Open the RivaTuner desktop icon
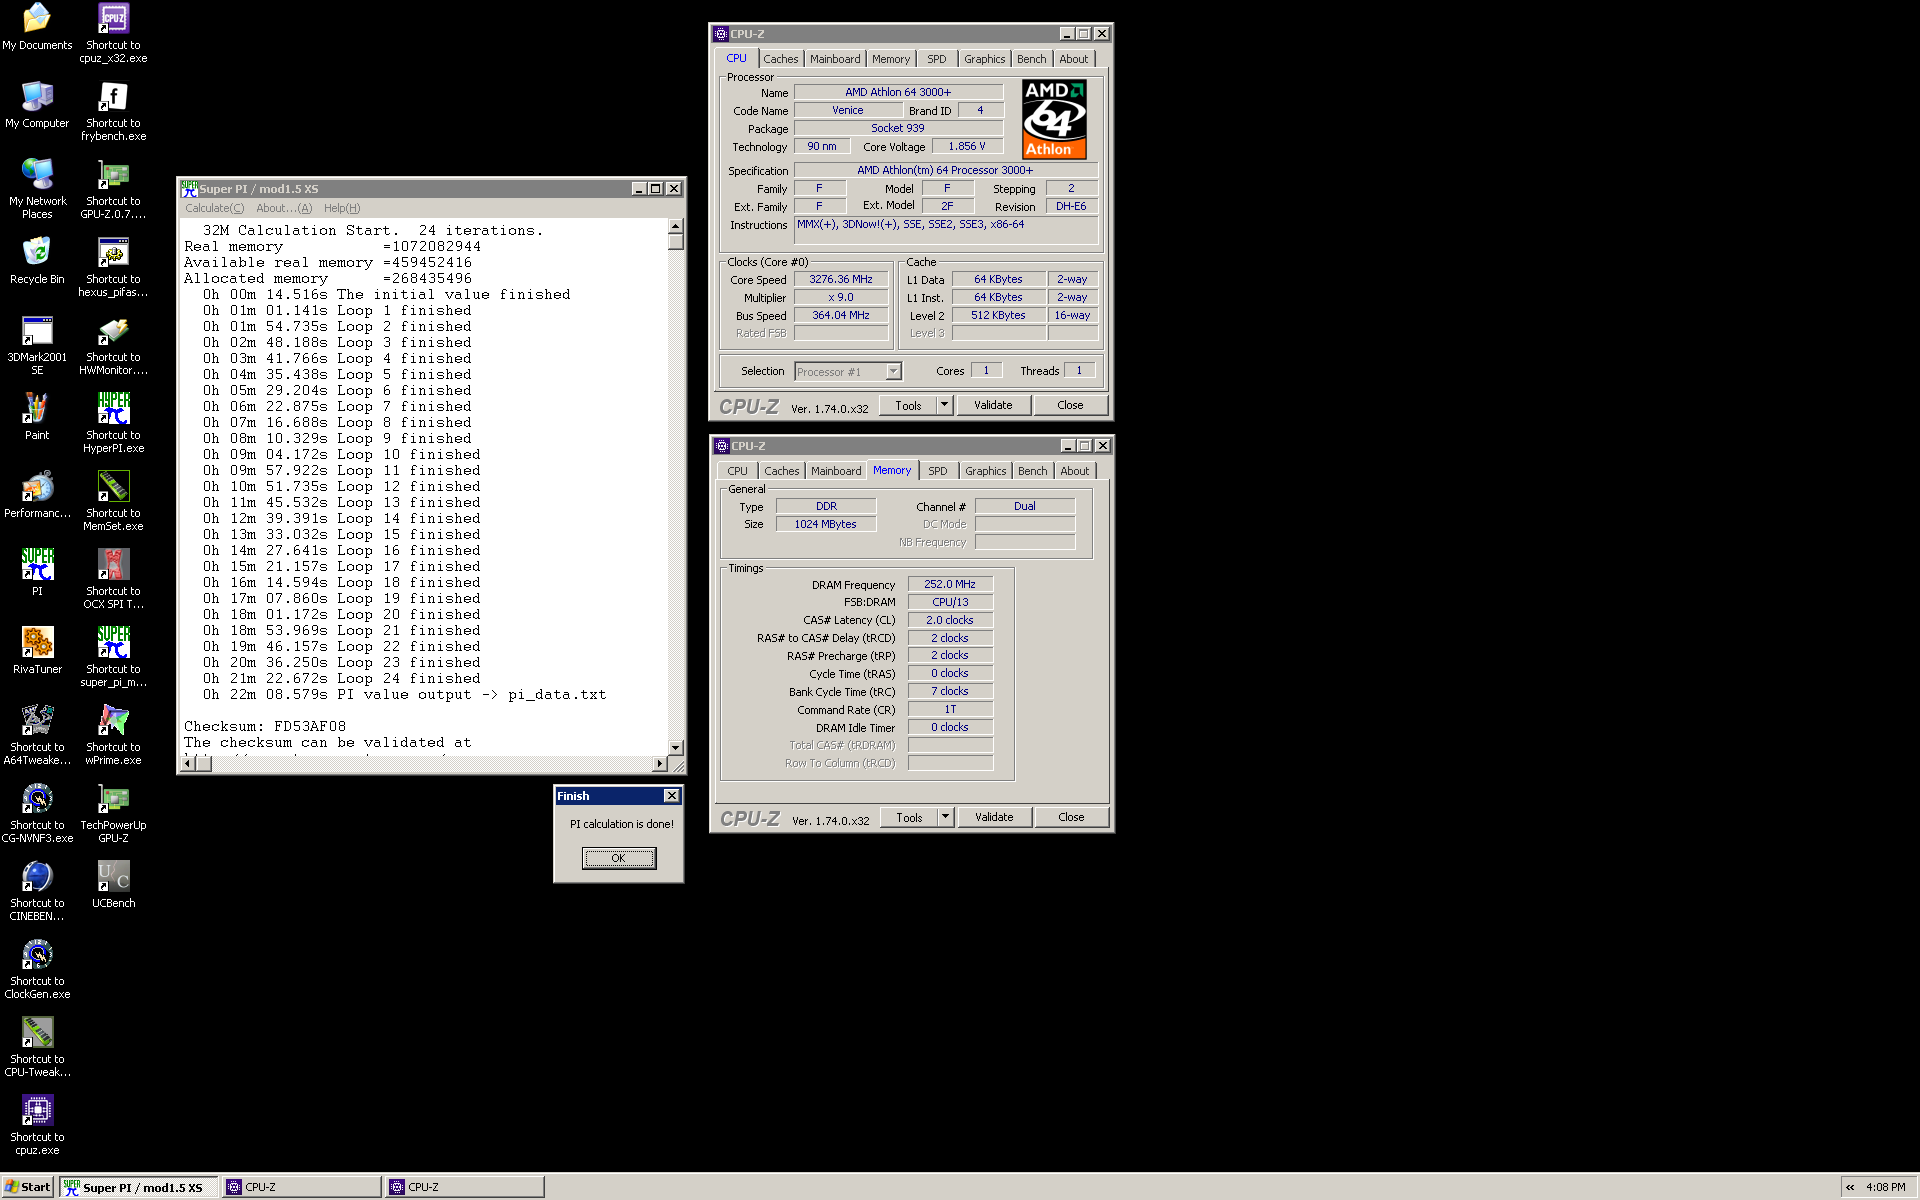The height and width of the screenshot is (1200, 1920). (37, 651)
